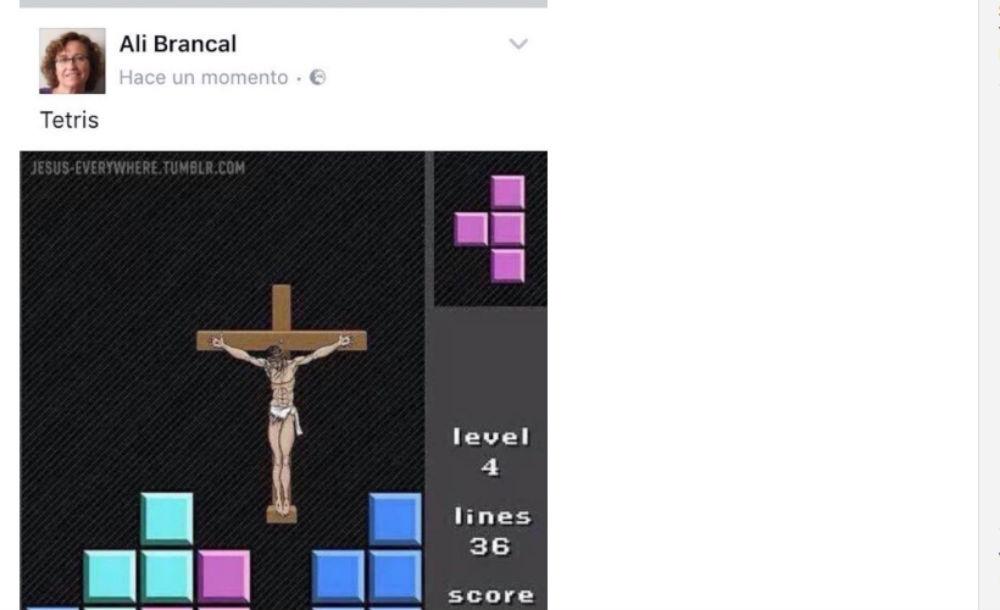Click the crucifix piece in the Tetris image
Screen dimensions: 1000x610
pyautogui.click(x=281, y=403)
